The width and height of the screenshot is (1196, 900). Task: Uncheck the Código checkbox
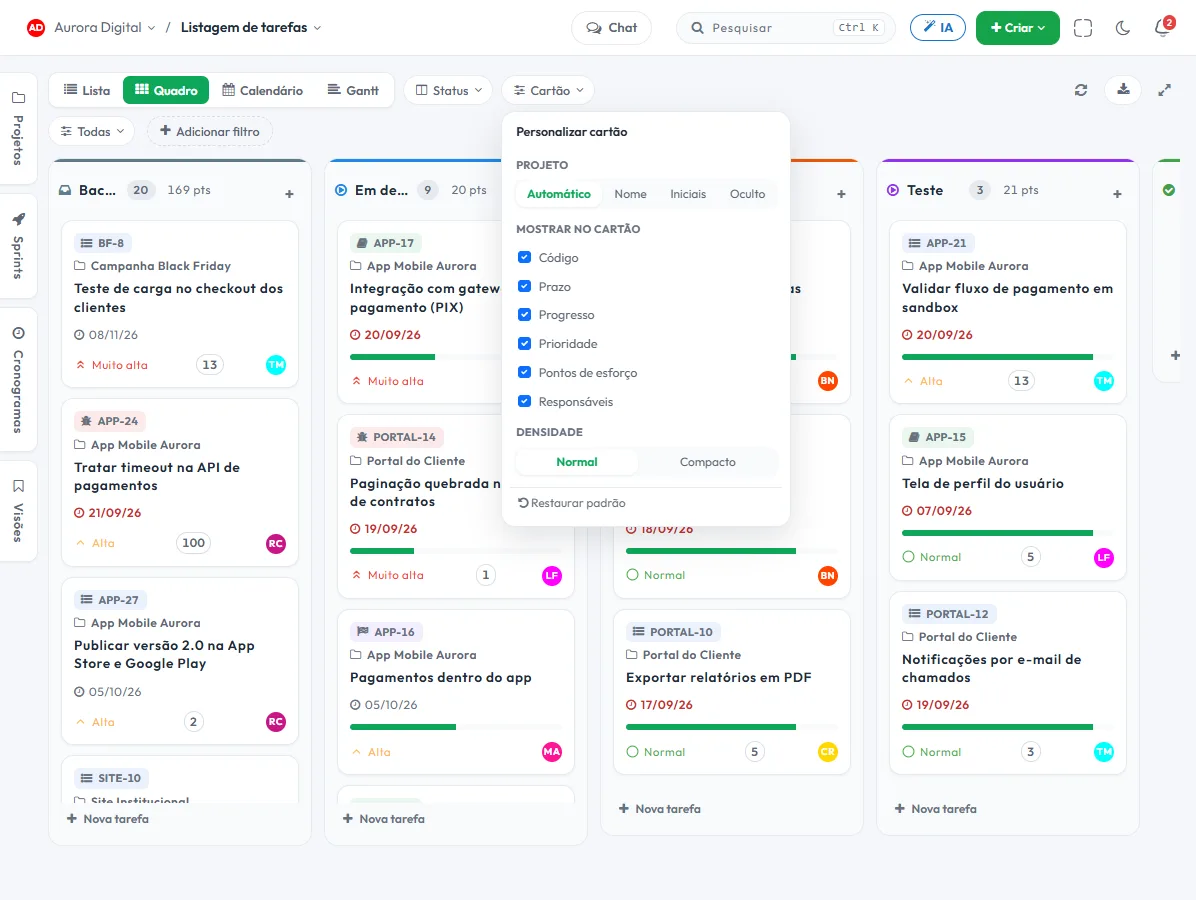point(524,257)
